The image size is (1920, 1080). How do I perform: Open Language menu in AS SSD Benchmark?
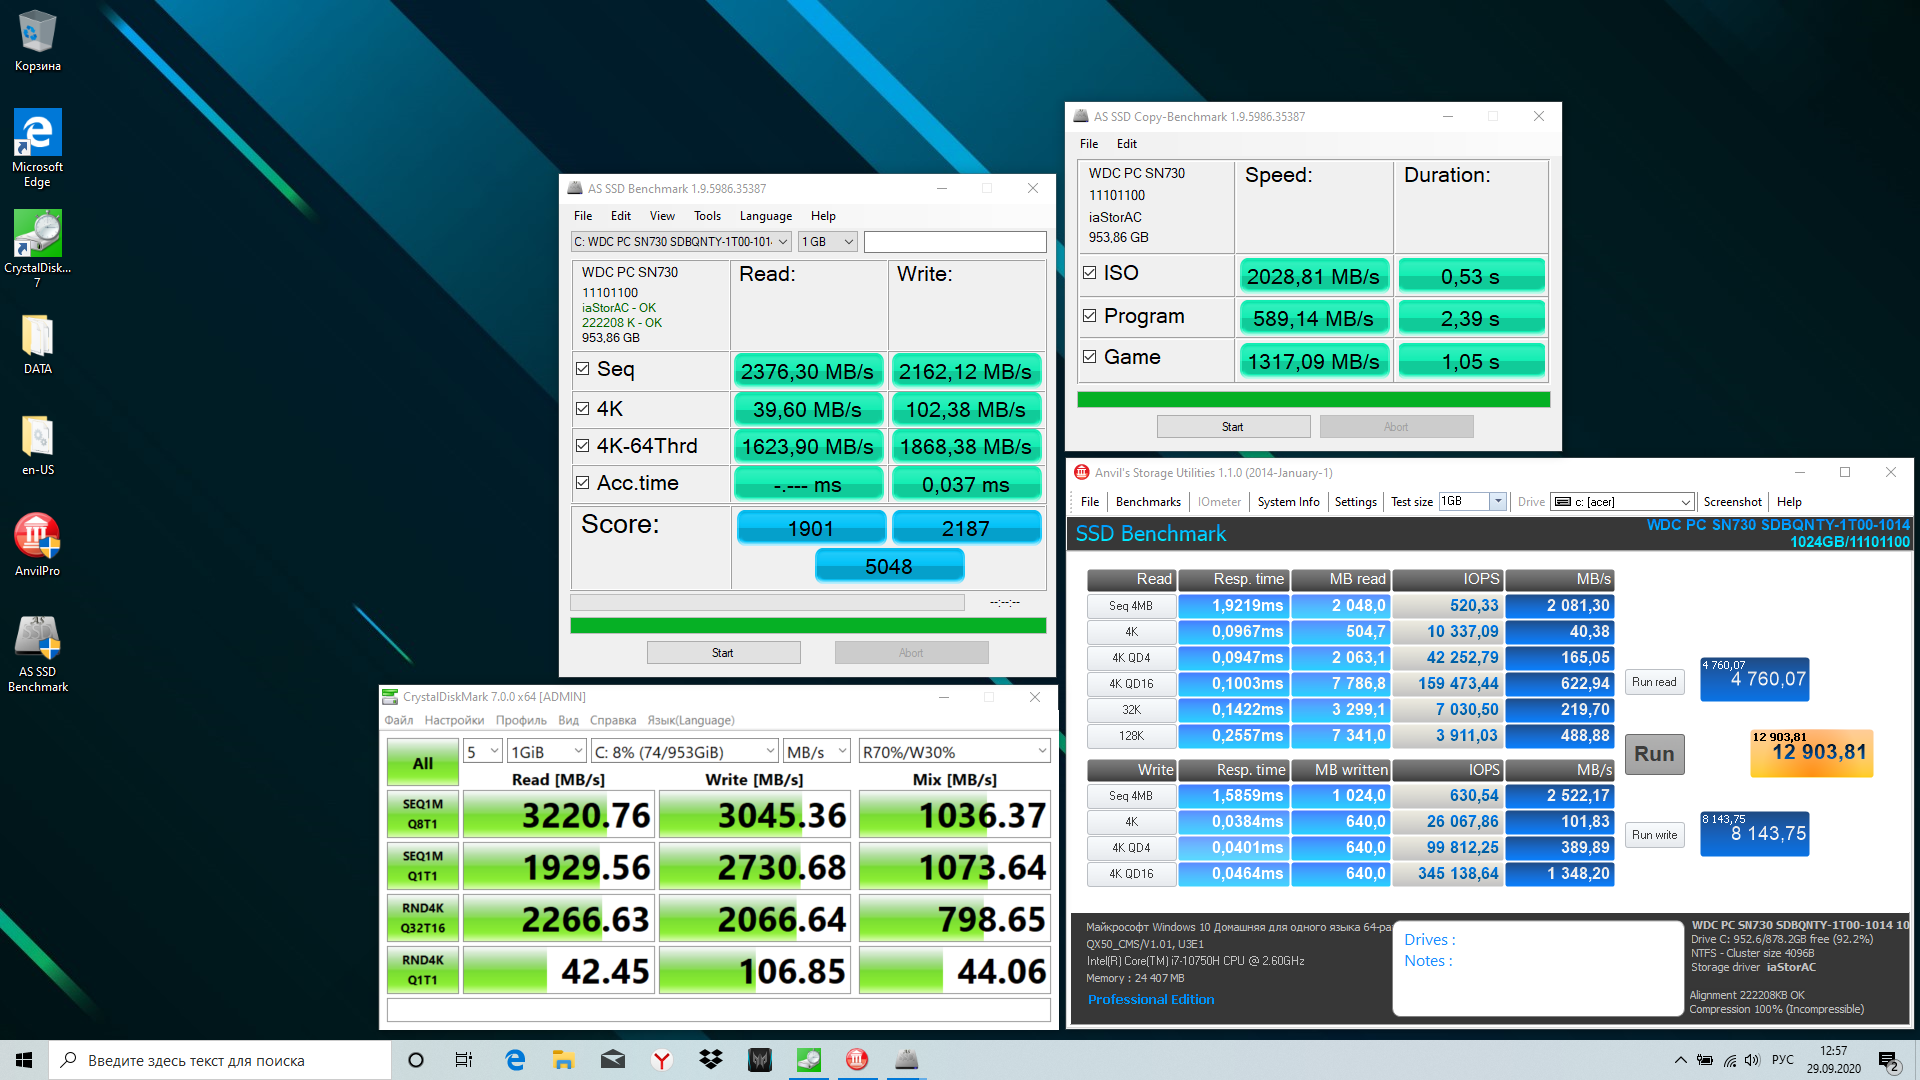coord(765,215)
